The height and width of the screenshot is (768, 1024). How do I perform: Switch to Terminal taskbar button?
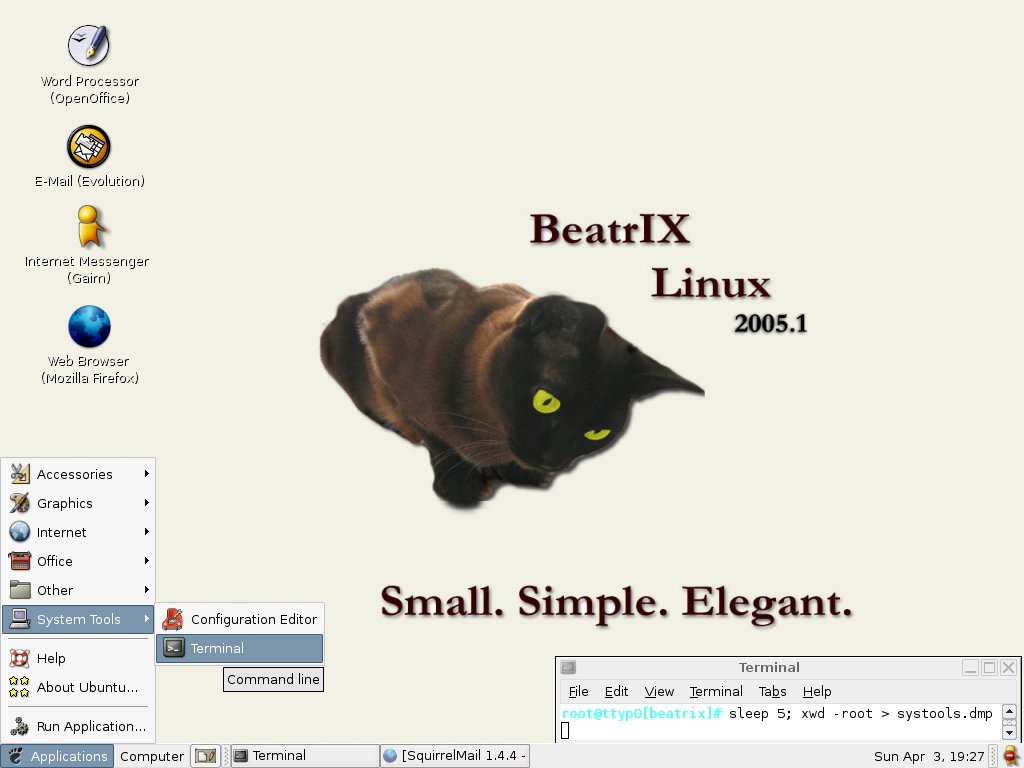(x=305, y=756)
